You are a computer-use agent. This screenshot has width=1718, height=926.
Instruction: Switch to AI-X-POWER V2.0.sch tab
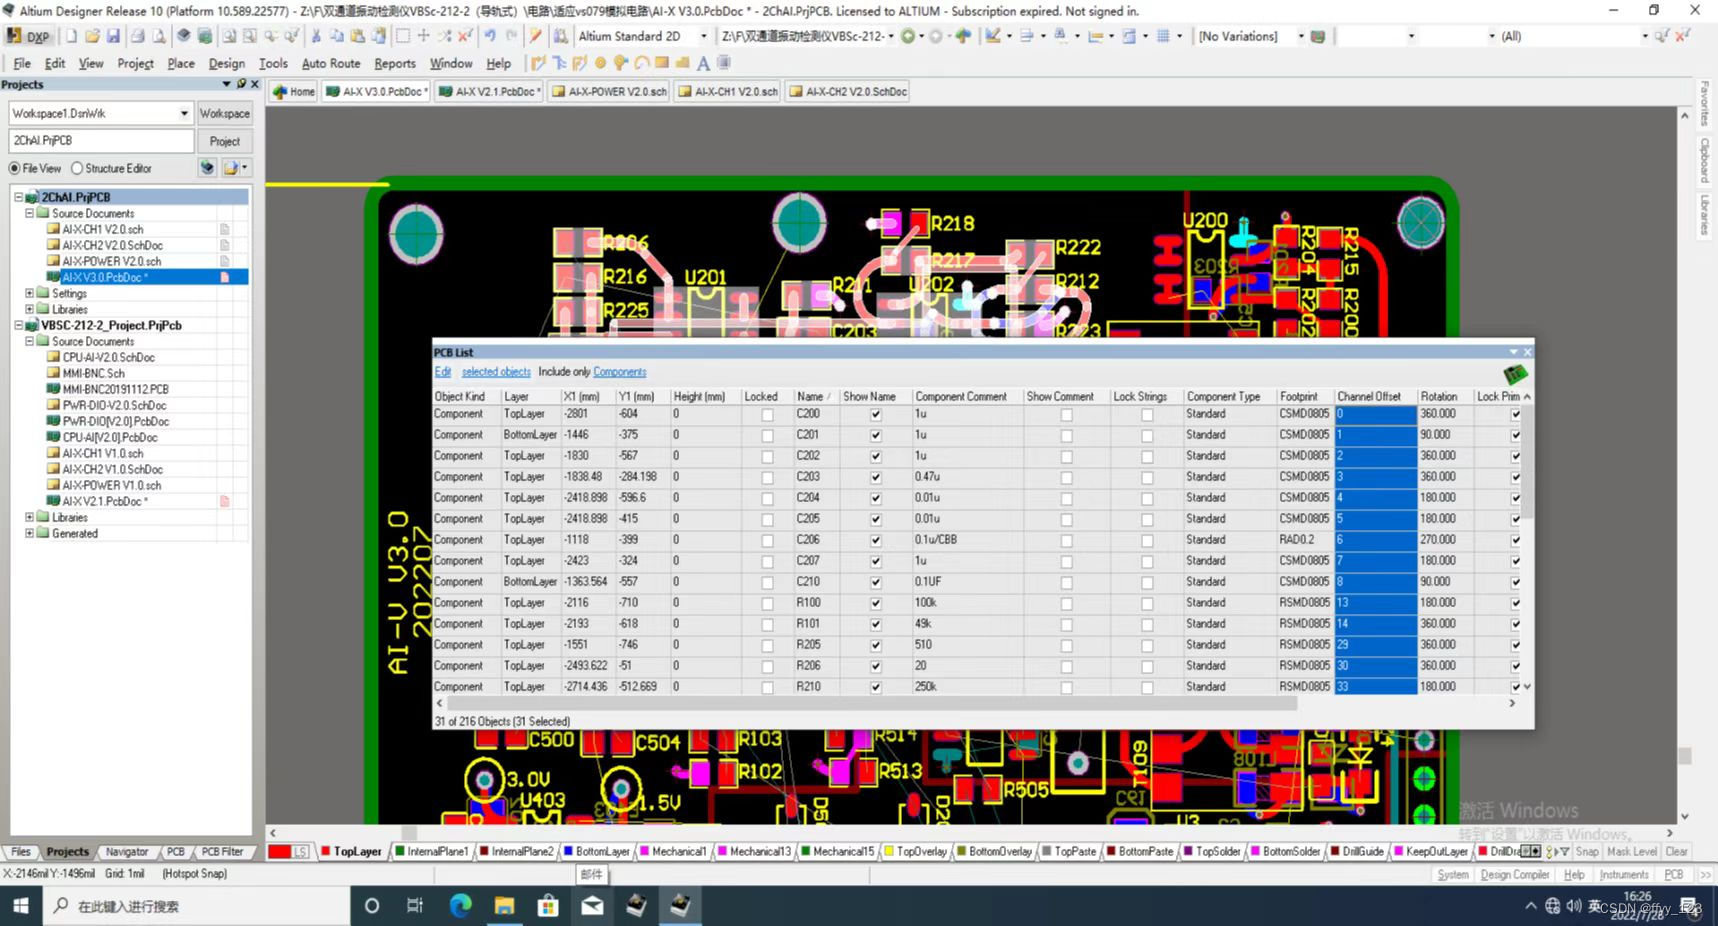[x=609, y=91]
